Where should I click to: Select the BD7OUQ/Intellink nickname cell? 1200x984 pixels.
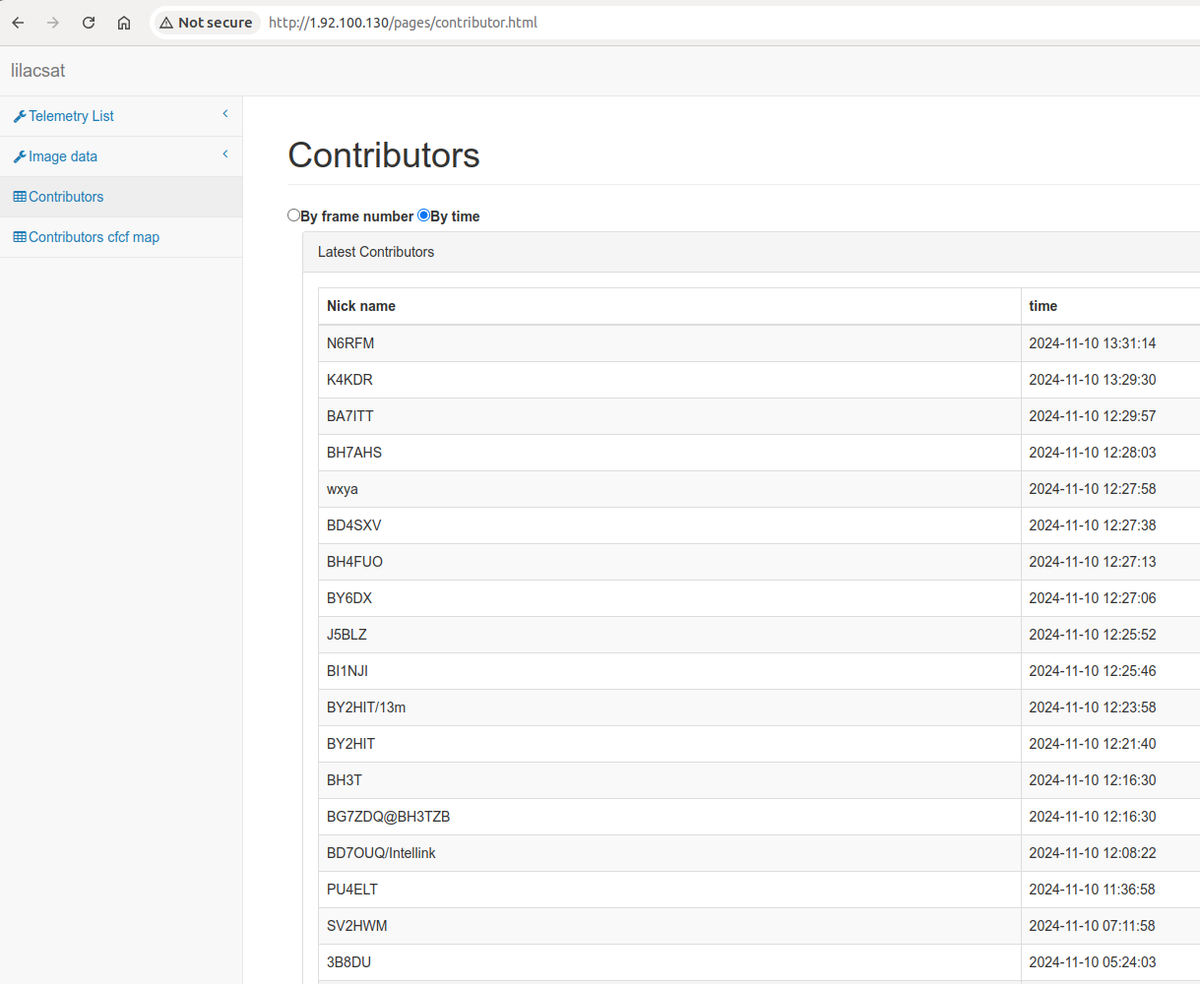tap(670, 853)
